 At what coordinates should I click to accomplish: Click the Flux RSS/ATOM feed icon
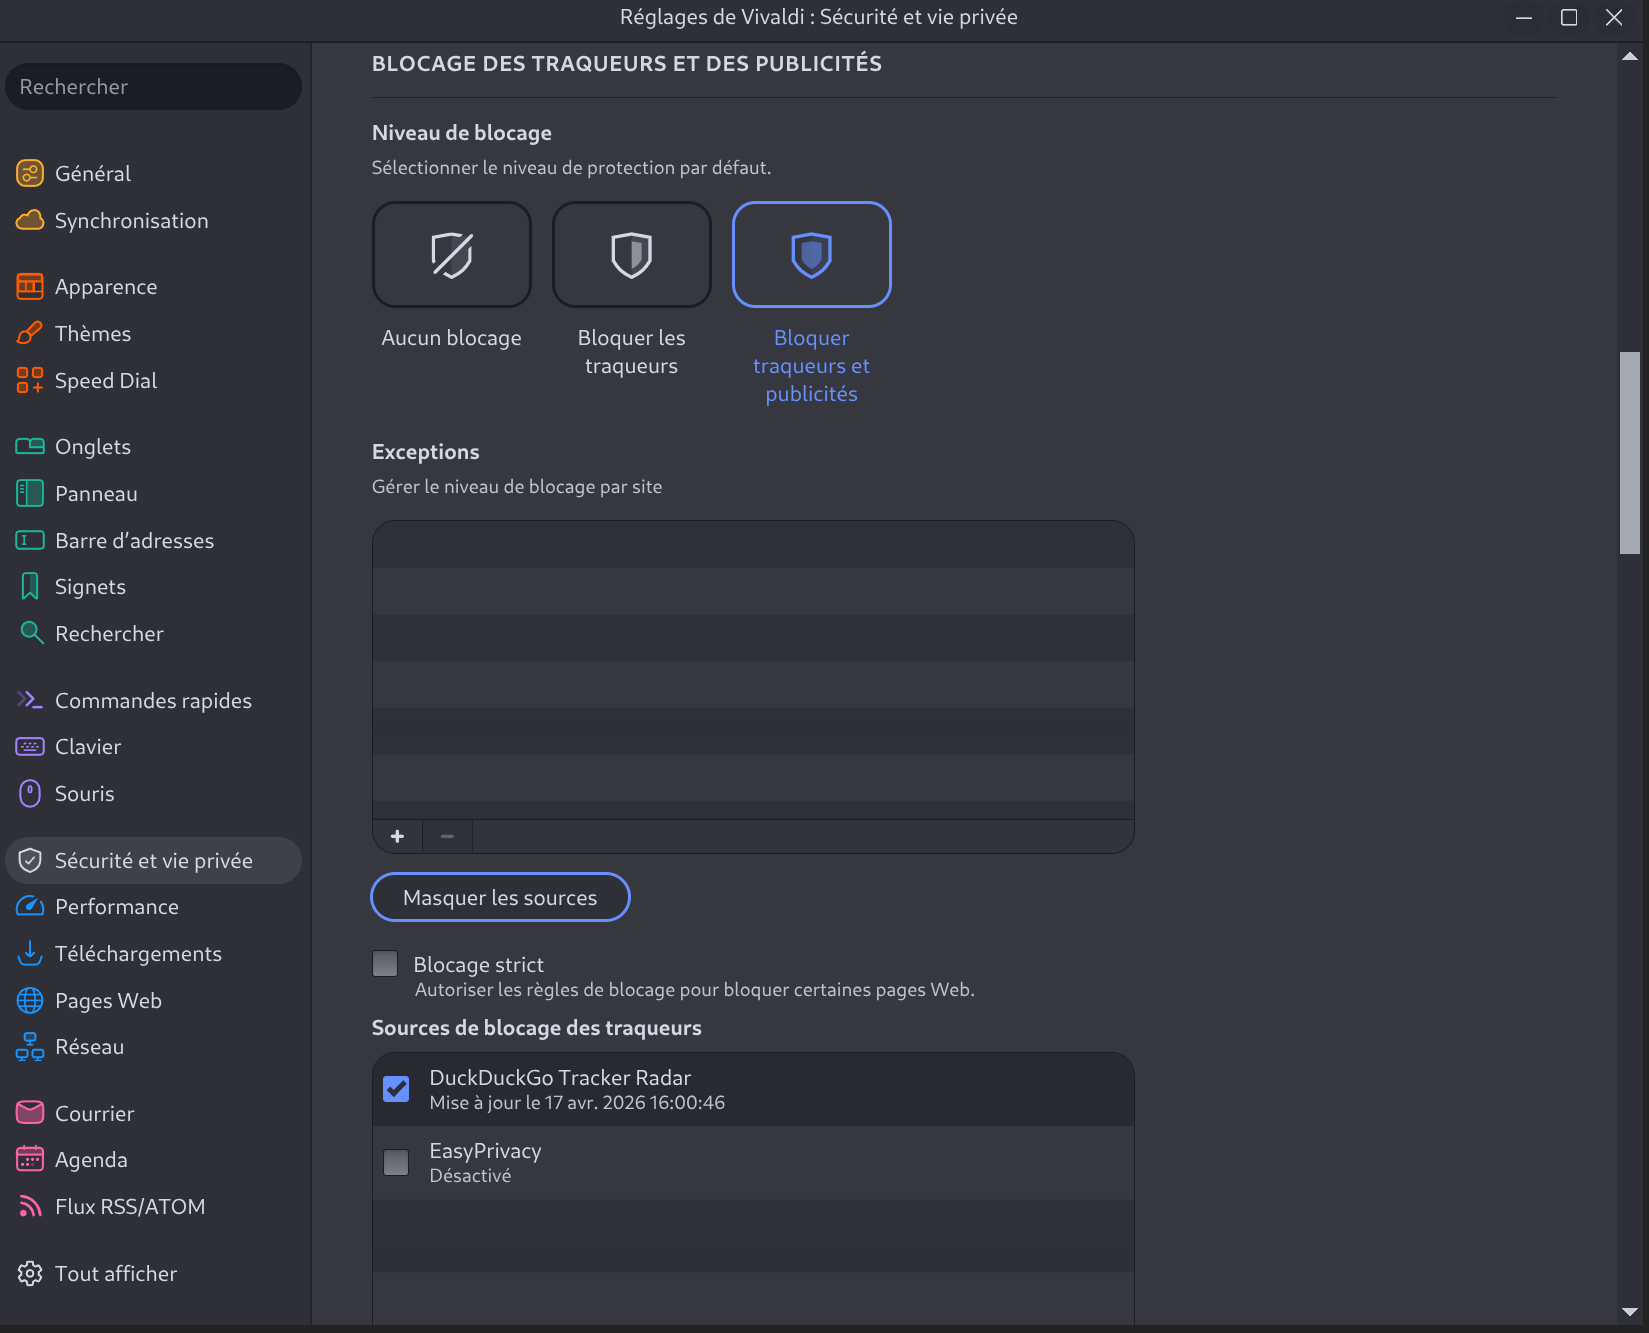(30, 1207)
